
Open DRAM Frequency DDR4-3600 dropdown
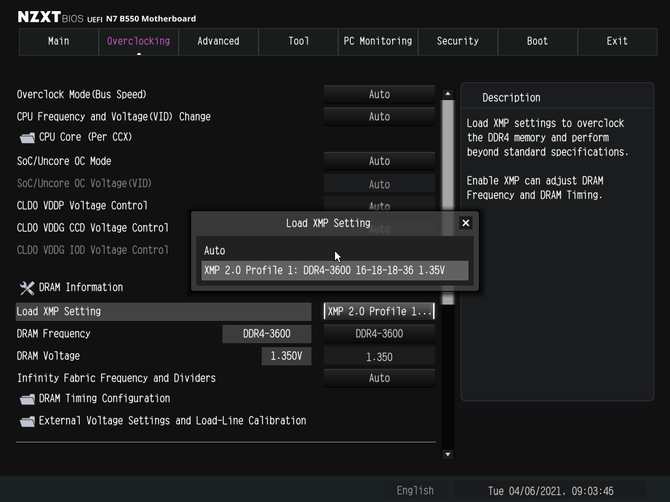point(379,334)
